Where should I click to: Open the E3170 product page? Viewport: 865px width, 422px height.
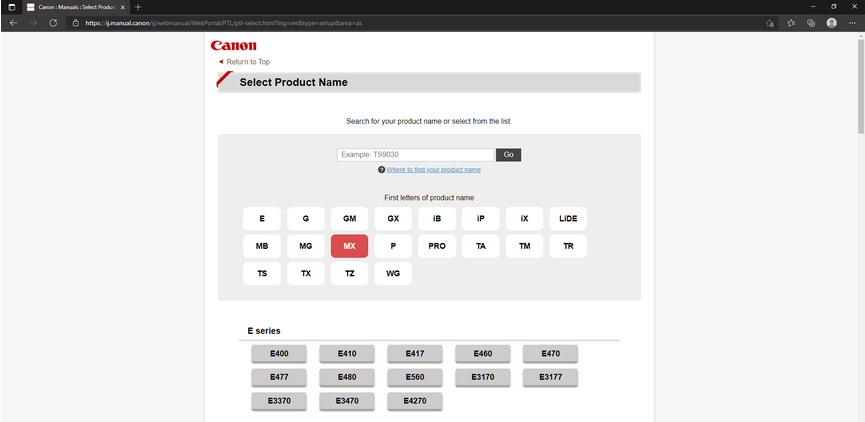pyautogui.click(x=482, y=377)
